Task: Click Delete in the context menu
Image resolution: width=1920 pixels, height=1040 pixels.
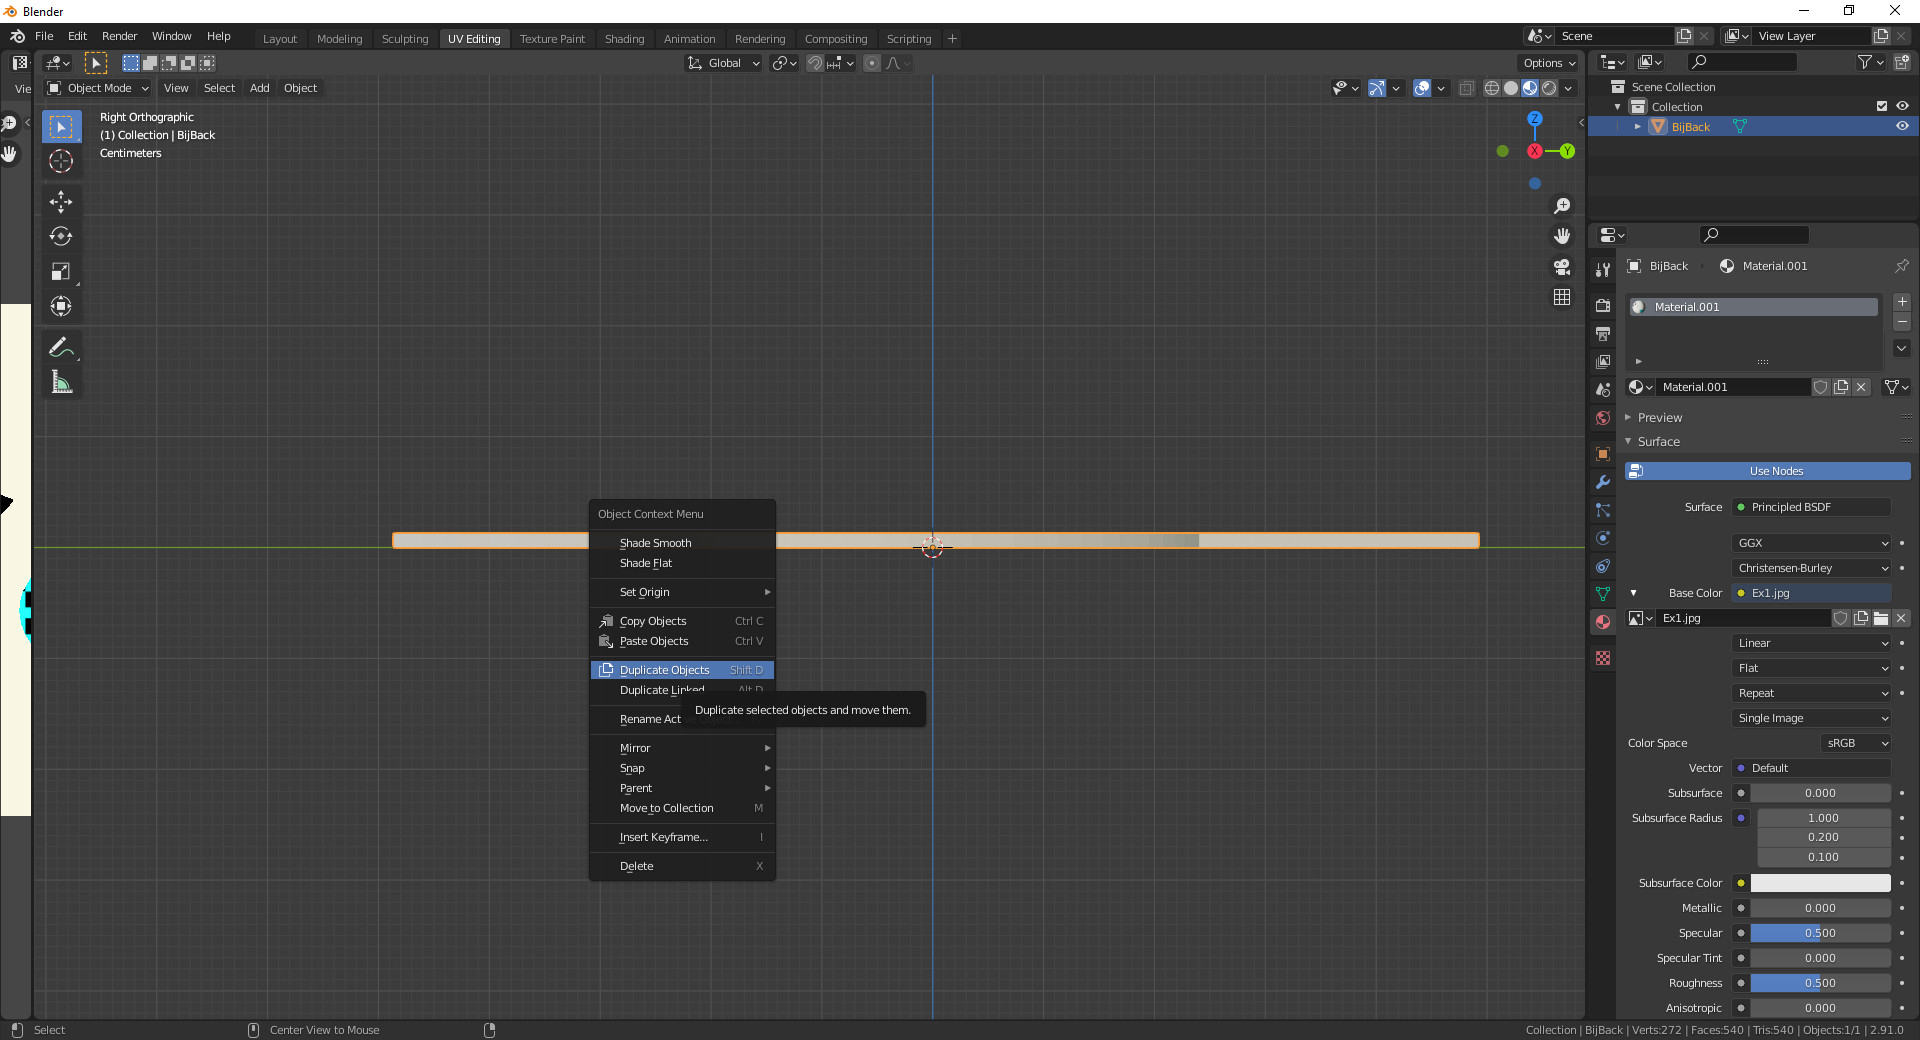Action: pos(637,866)
